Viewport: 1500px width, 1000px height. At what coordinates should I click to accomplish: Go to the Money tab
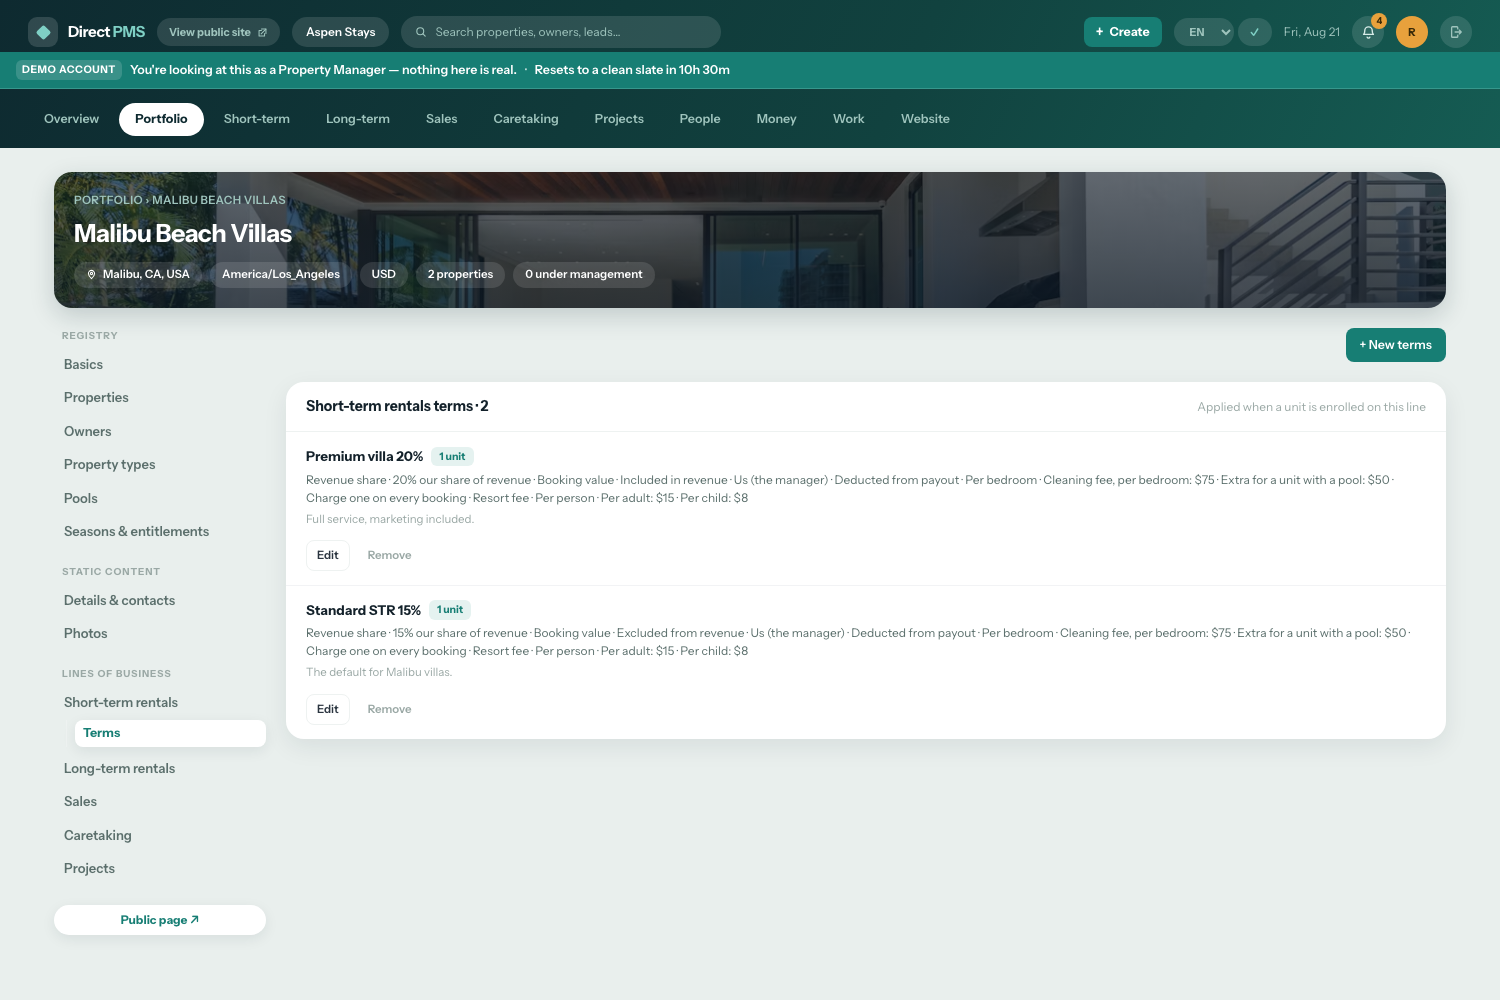coord(776,119)
